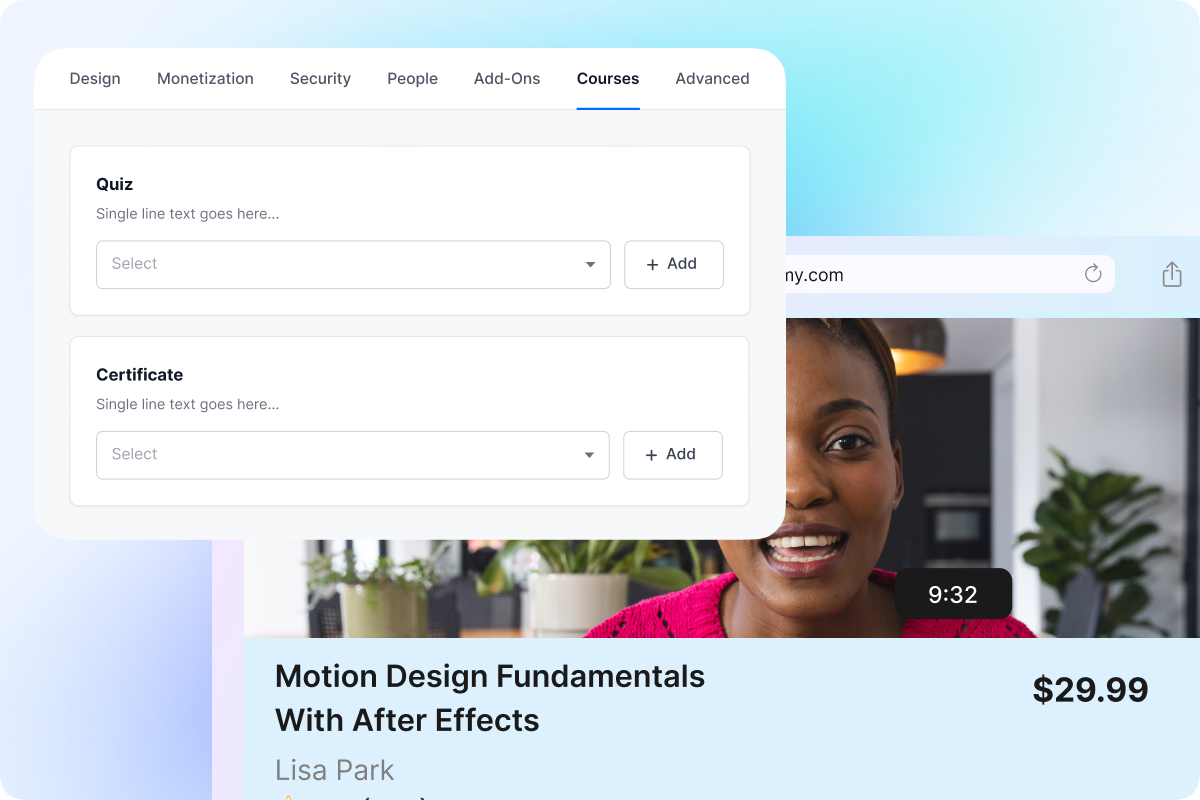This screenshot has width=1200, height=800.
Task: Click the Quiz single line description text
Action: [x=187, y=214]
